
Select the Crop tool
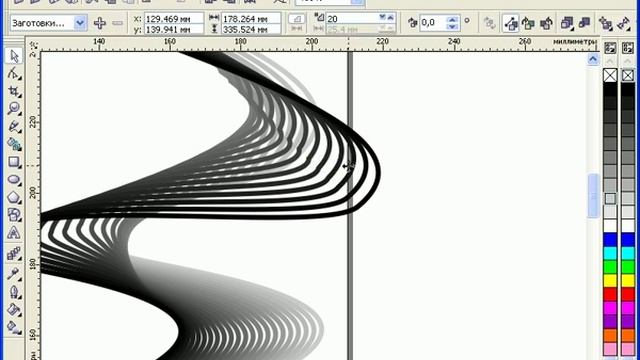pyautogui.click(x=13, y=91)
